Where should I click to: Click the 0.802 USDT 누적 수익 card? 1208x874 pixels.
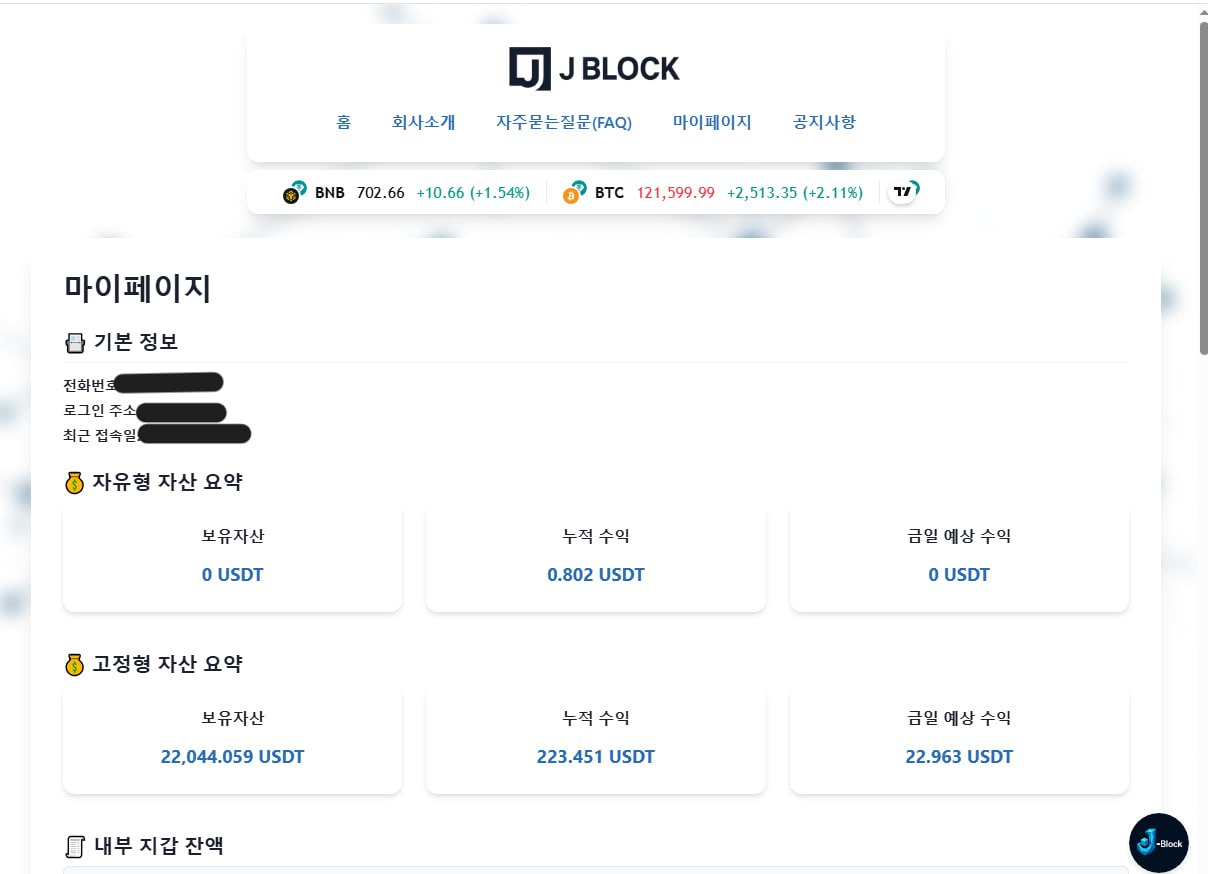point(596,557)
